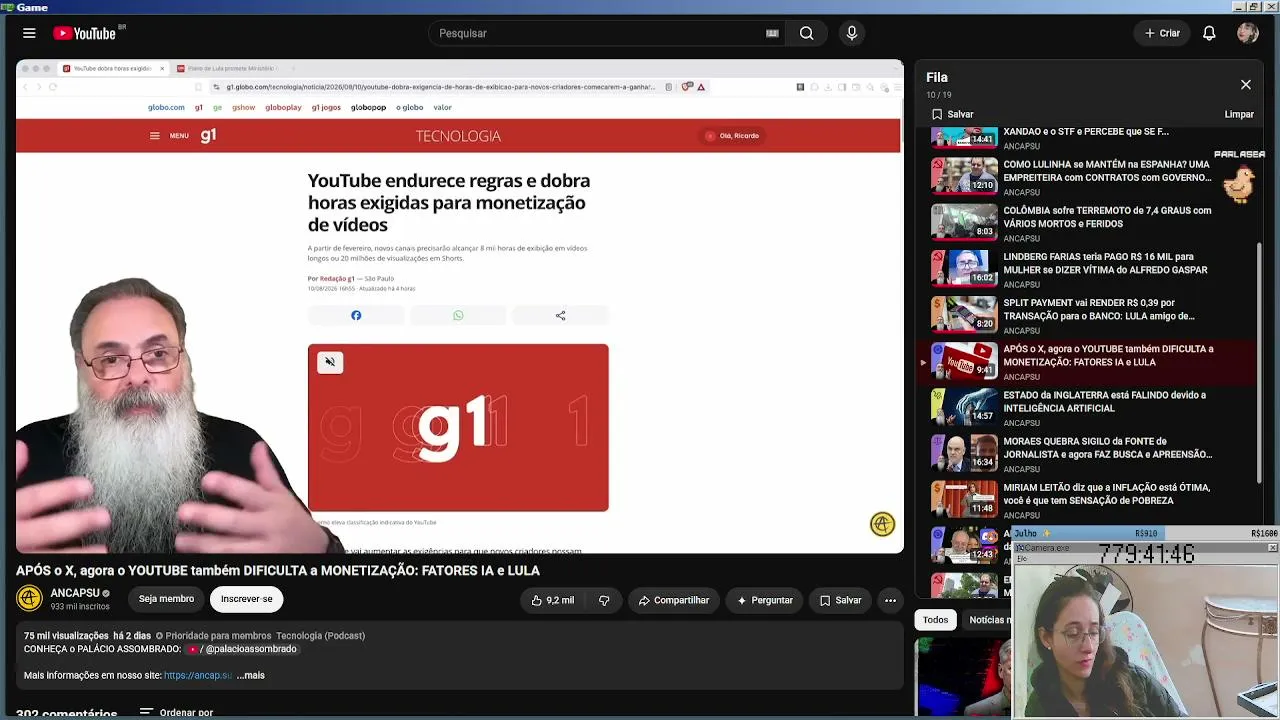The height and width of the screenshot is (720, 1280).
Task: Open the Ordenar por sort dropdown
Action: coord(176,712)
